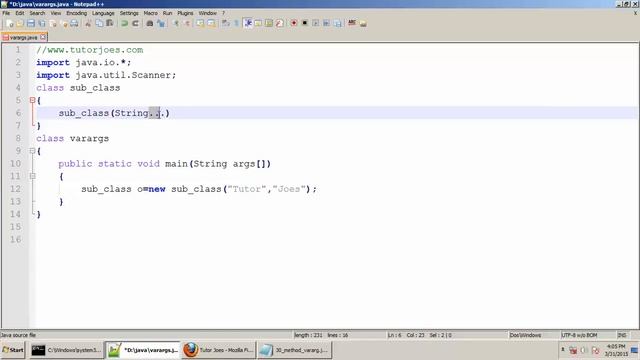640x360 pixels.
Task: Click the last toolbar icon after ABC
Action: [x=363, y=23]
